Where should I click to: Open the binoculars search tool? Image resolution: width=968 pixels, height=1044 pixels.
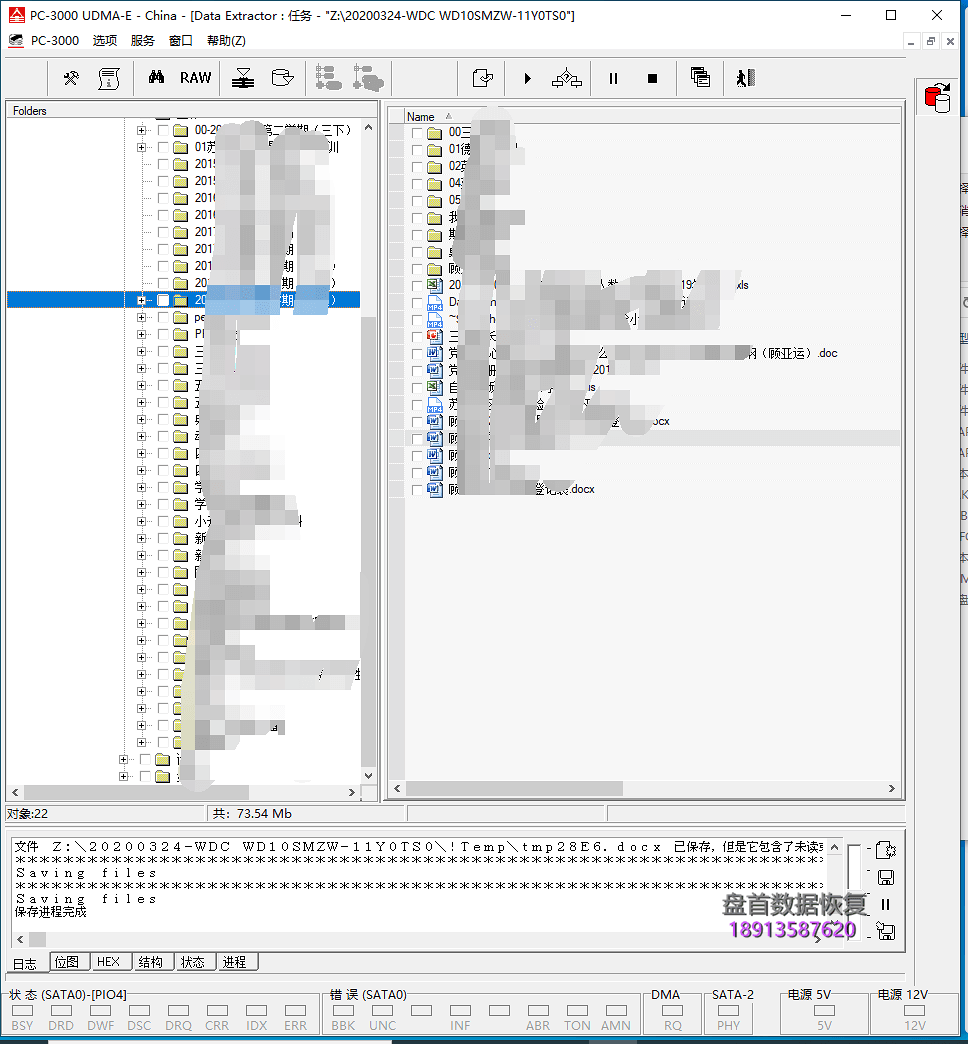pyautogui.click(x=156, y=78)
